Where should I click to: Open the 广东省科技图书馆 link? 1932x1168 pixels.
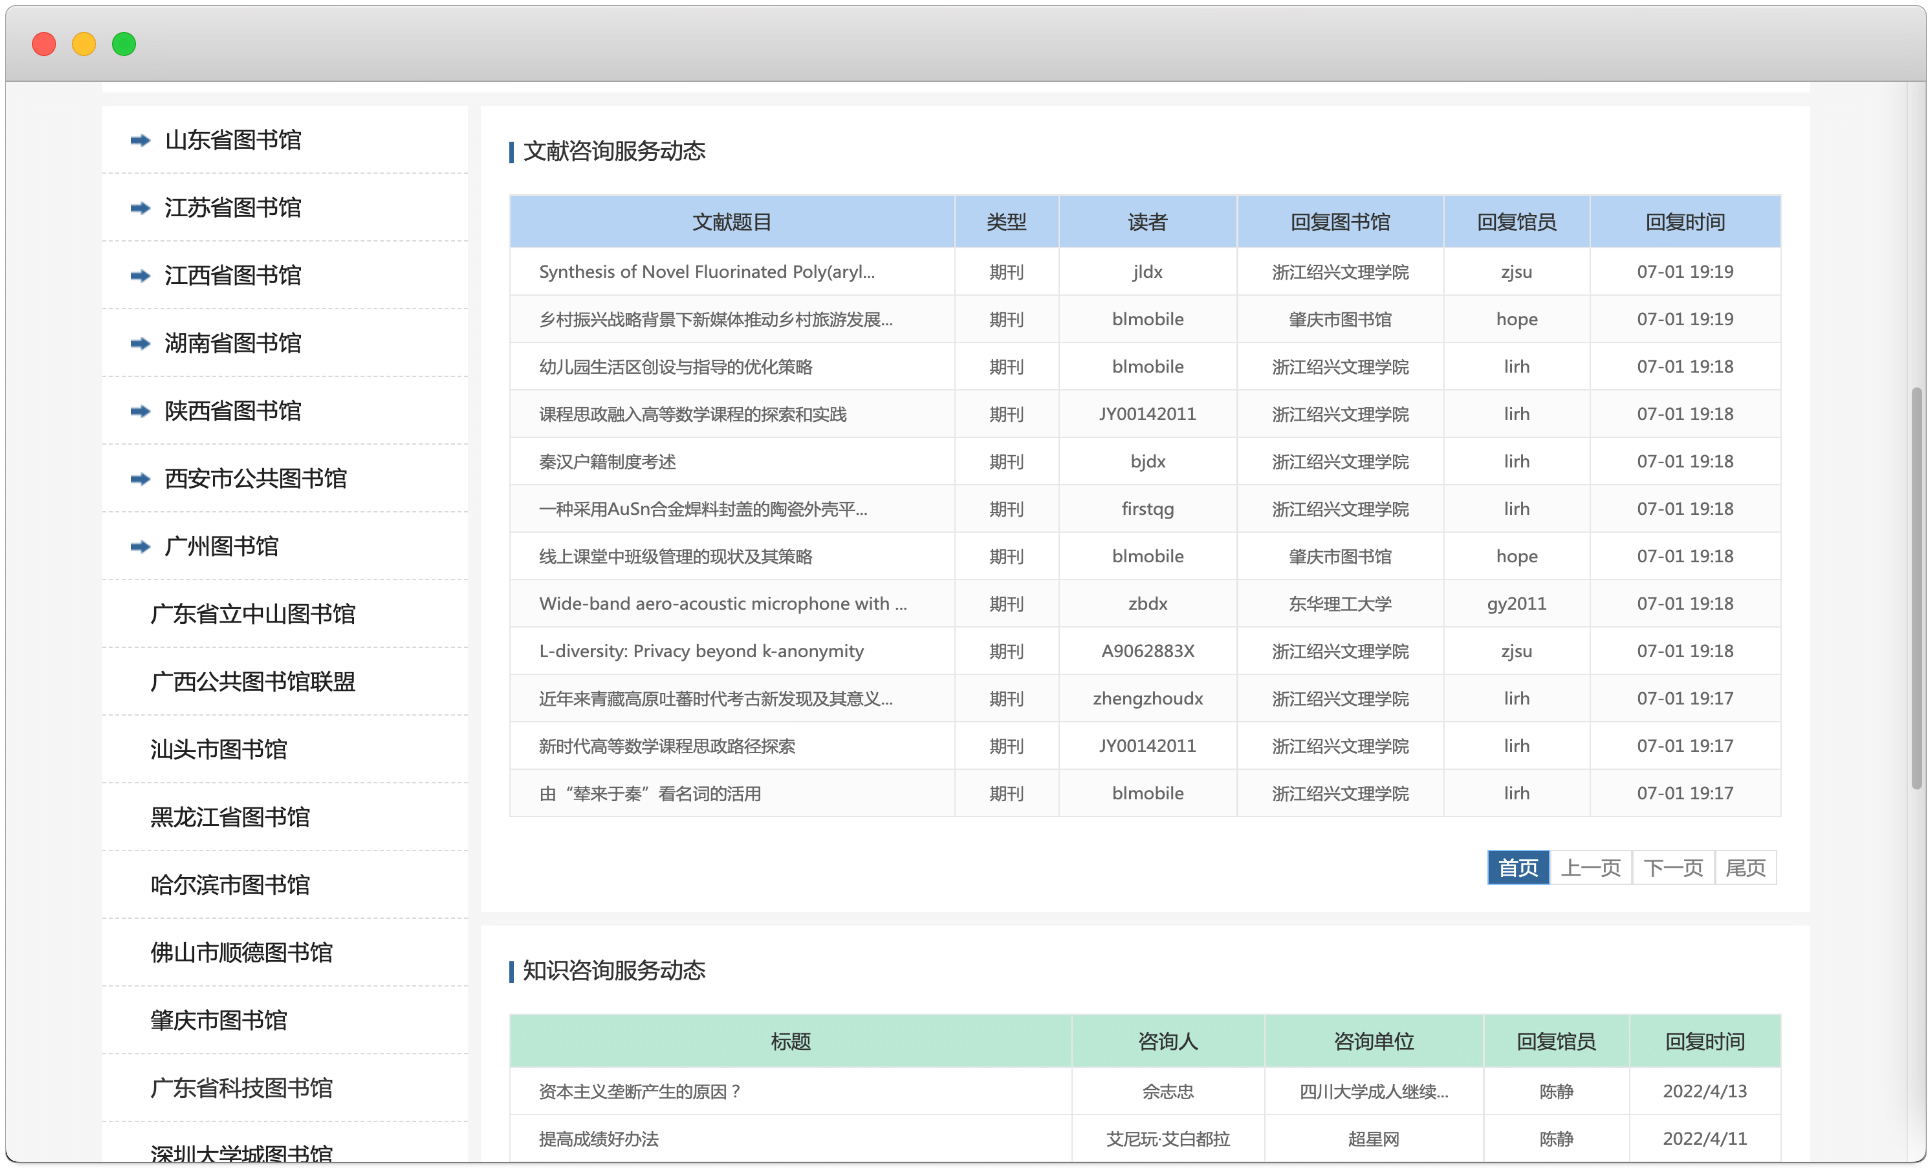242,1089
